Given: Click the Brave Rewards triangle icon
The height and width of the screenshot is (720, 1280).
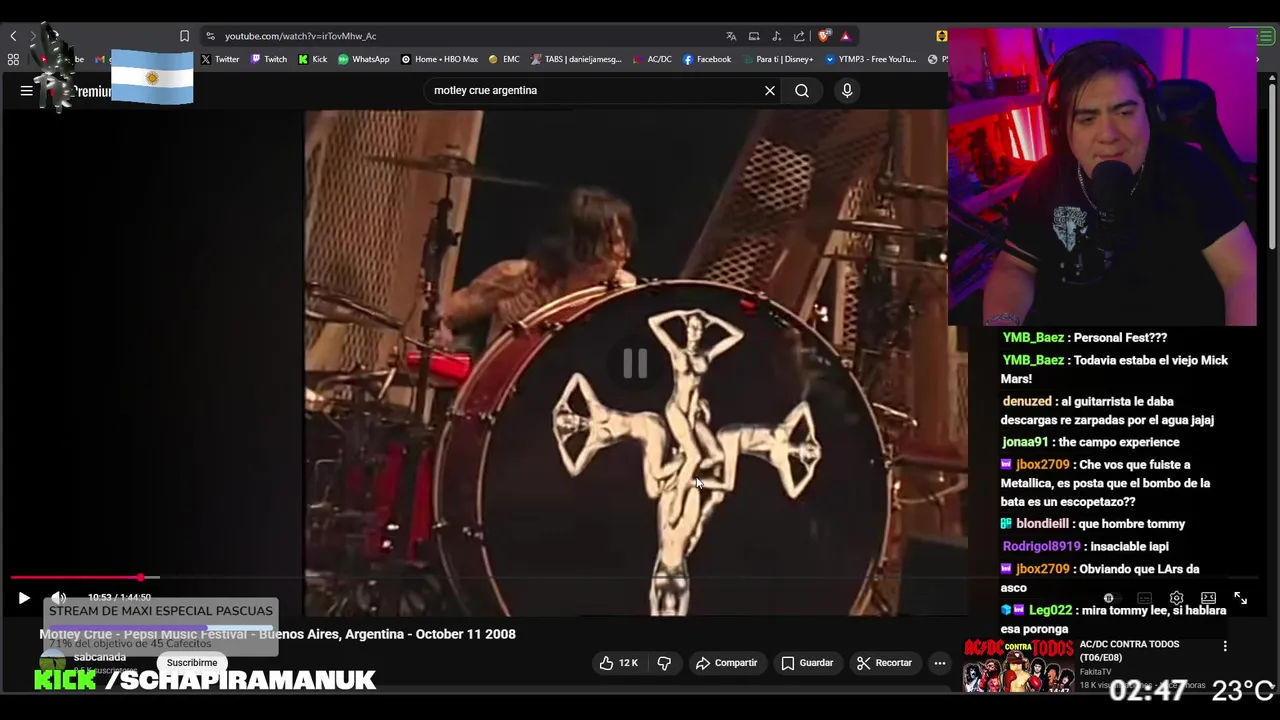Looking at the screenshot, I should pyautogui.click(x=846, y=36).
